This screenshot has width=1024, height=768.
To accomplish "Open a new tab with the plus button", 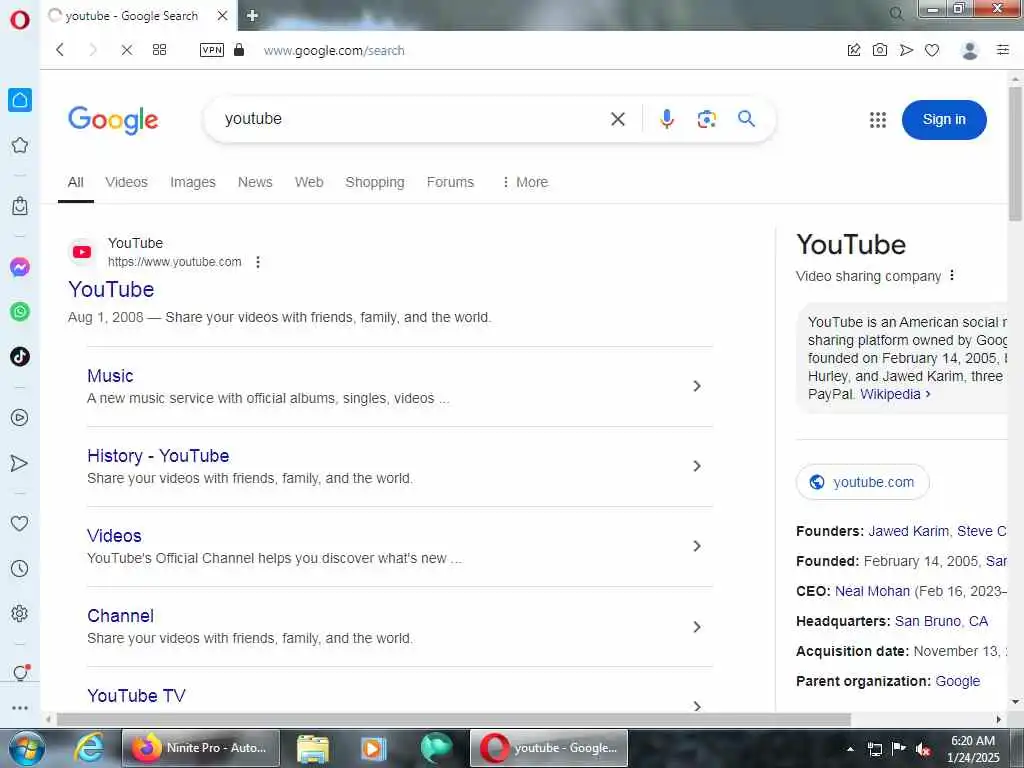I will [253, 16].
